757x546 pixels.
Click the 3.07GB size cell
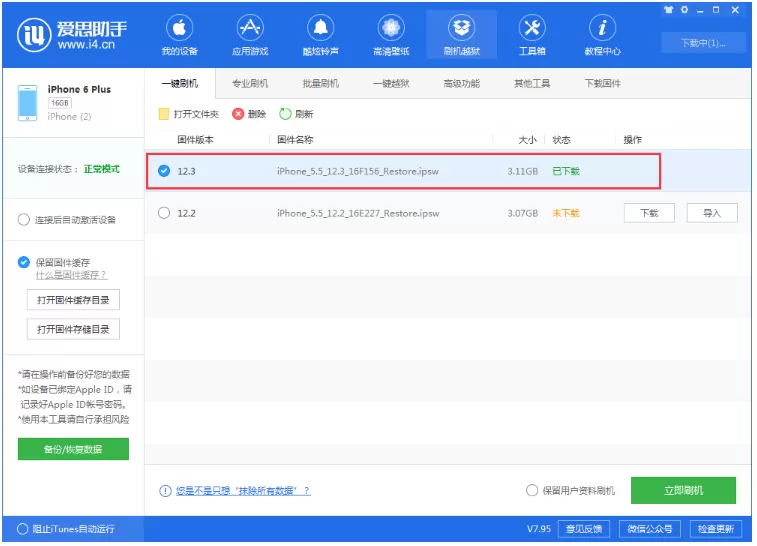tap(523, 214)
